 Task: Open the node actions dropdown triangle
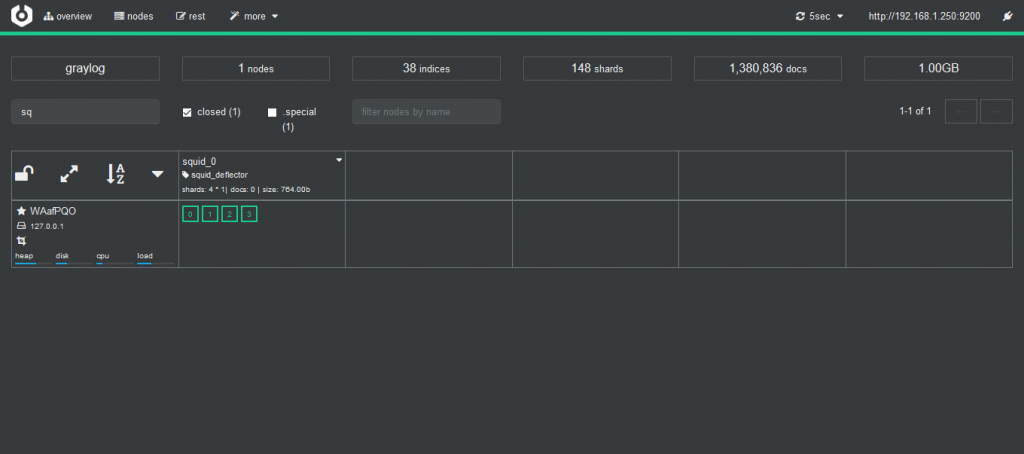tap(157, 174)
